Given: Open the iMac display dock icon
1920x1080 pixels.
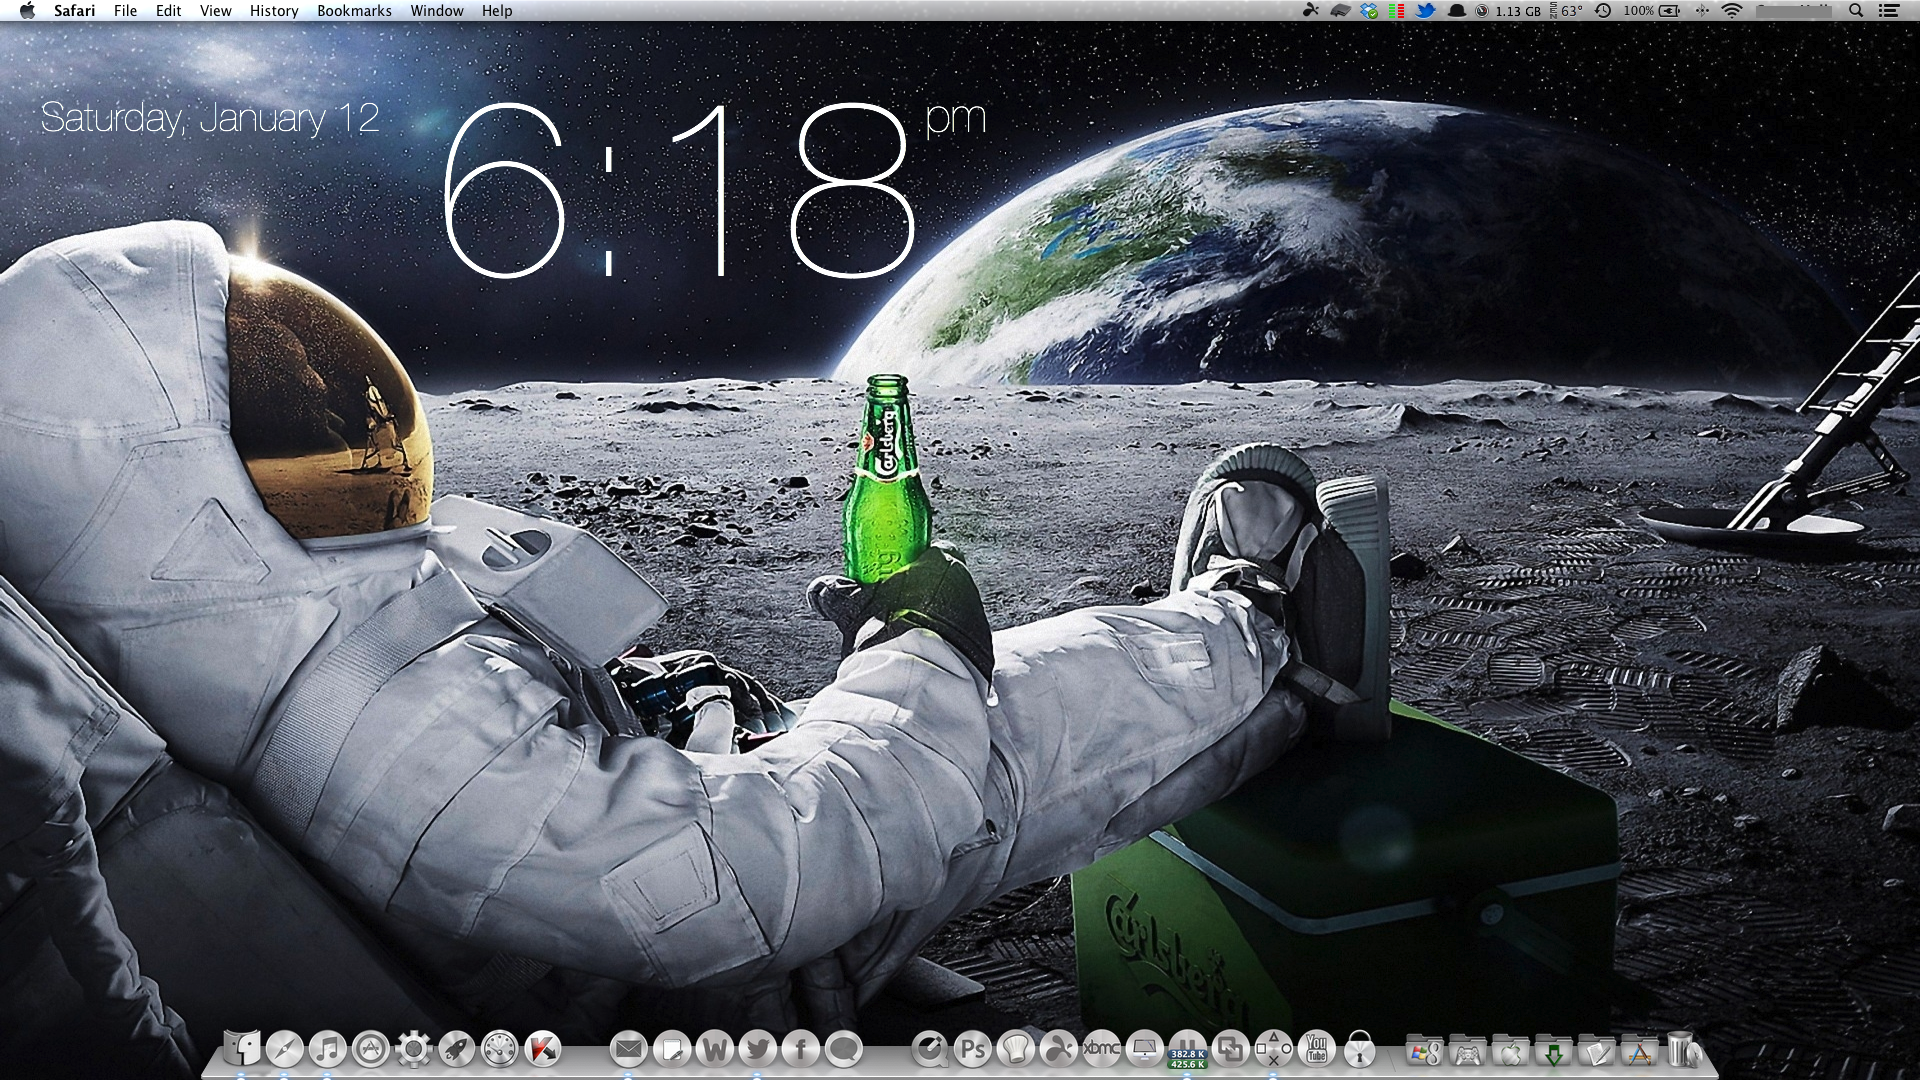Looking at the screenshot, I should (x=1145, y=1049).
